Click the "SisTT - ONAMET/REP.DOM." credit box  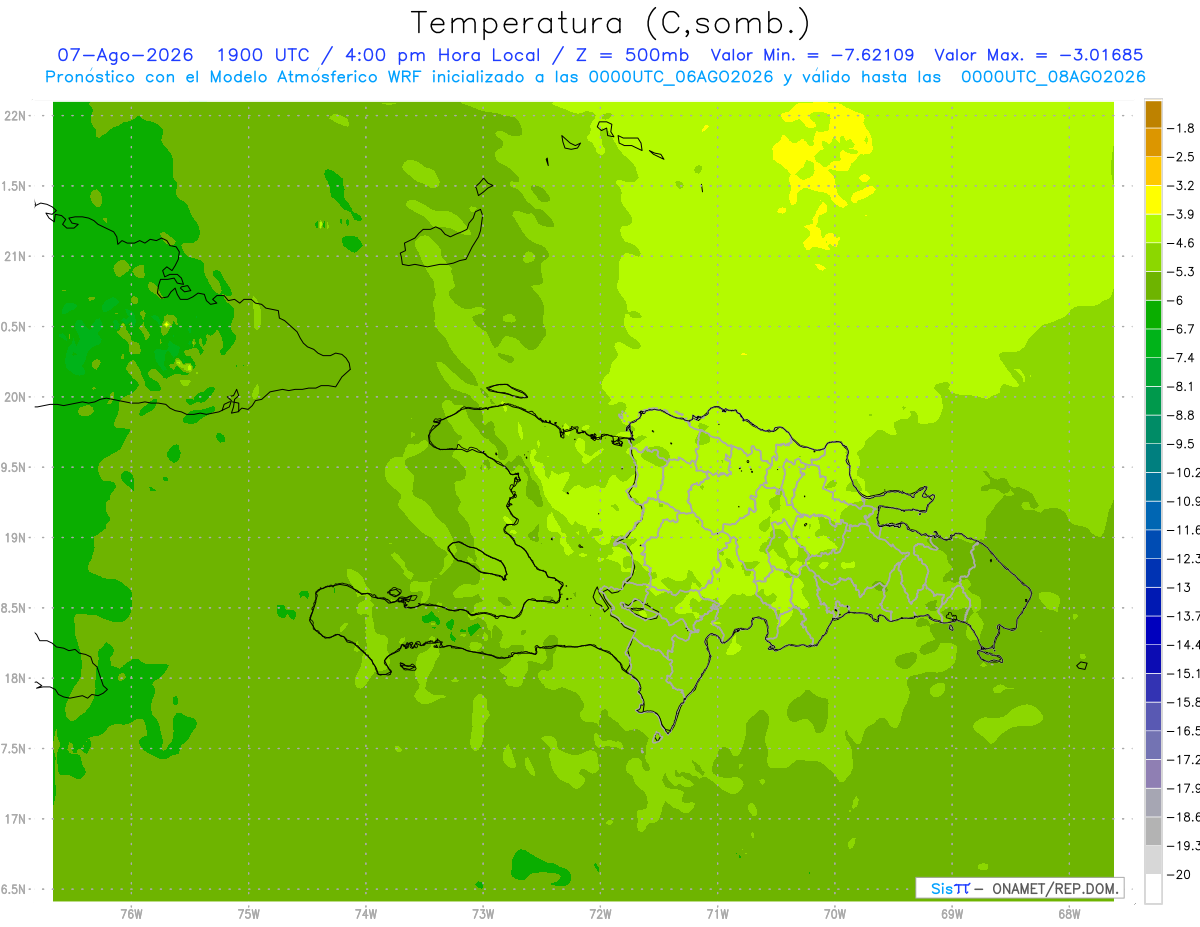pyautogui.click(x=1020, y=888)
